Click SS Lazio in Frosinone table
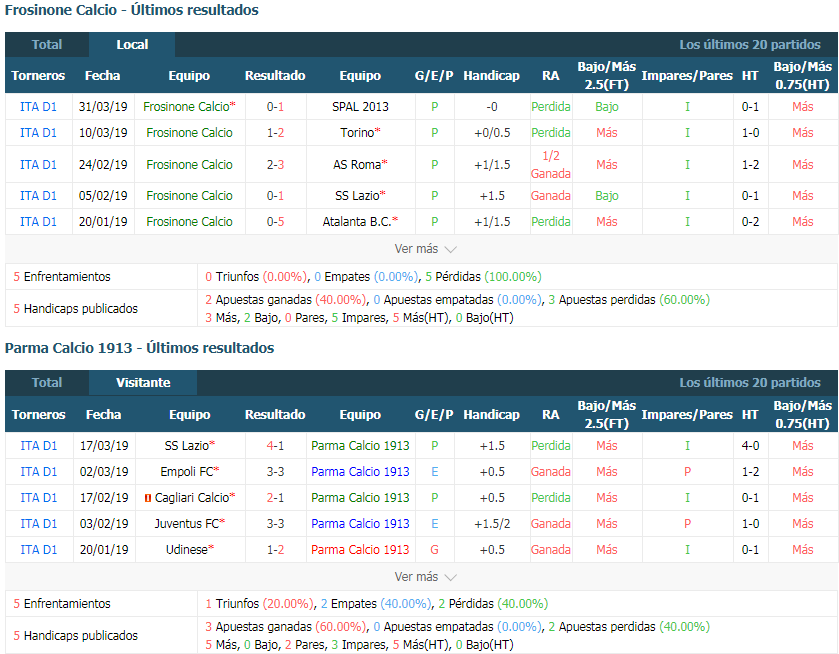This screenshot has height=654, width=839. pyautogui.click(x=357, y=196)
